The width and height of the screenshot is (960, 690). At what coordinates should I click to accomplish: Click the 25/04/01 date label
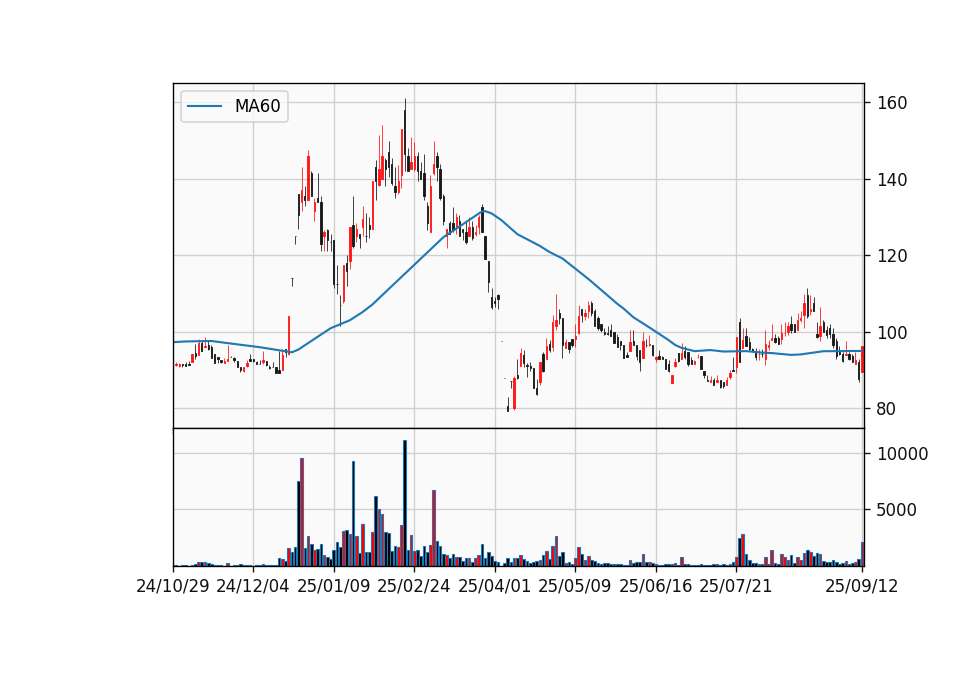click(495, 586)
